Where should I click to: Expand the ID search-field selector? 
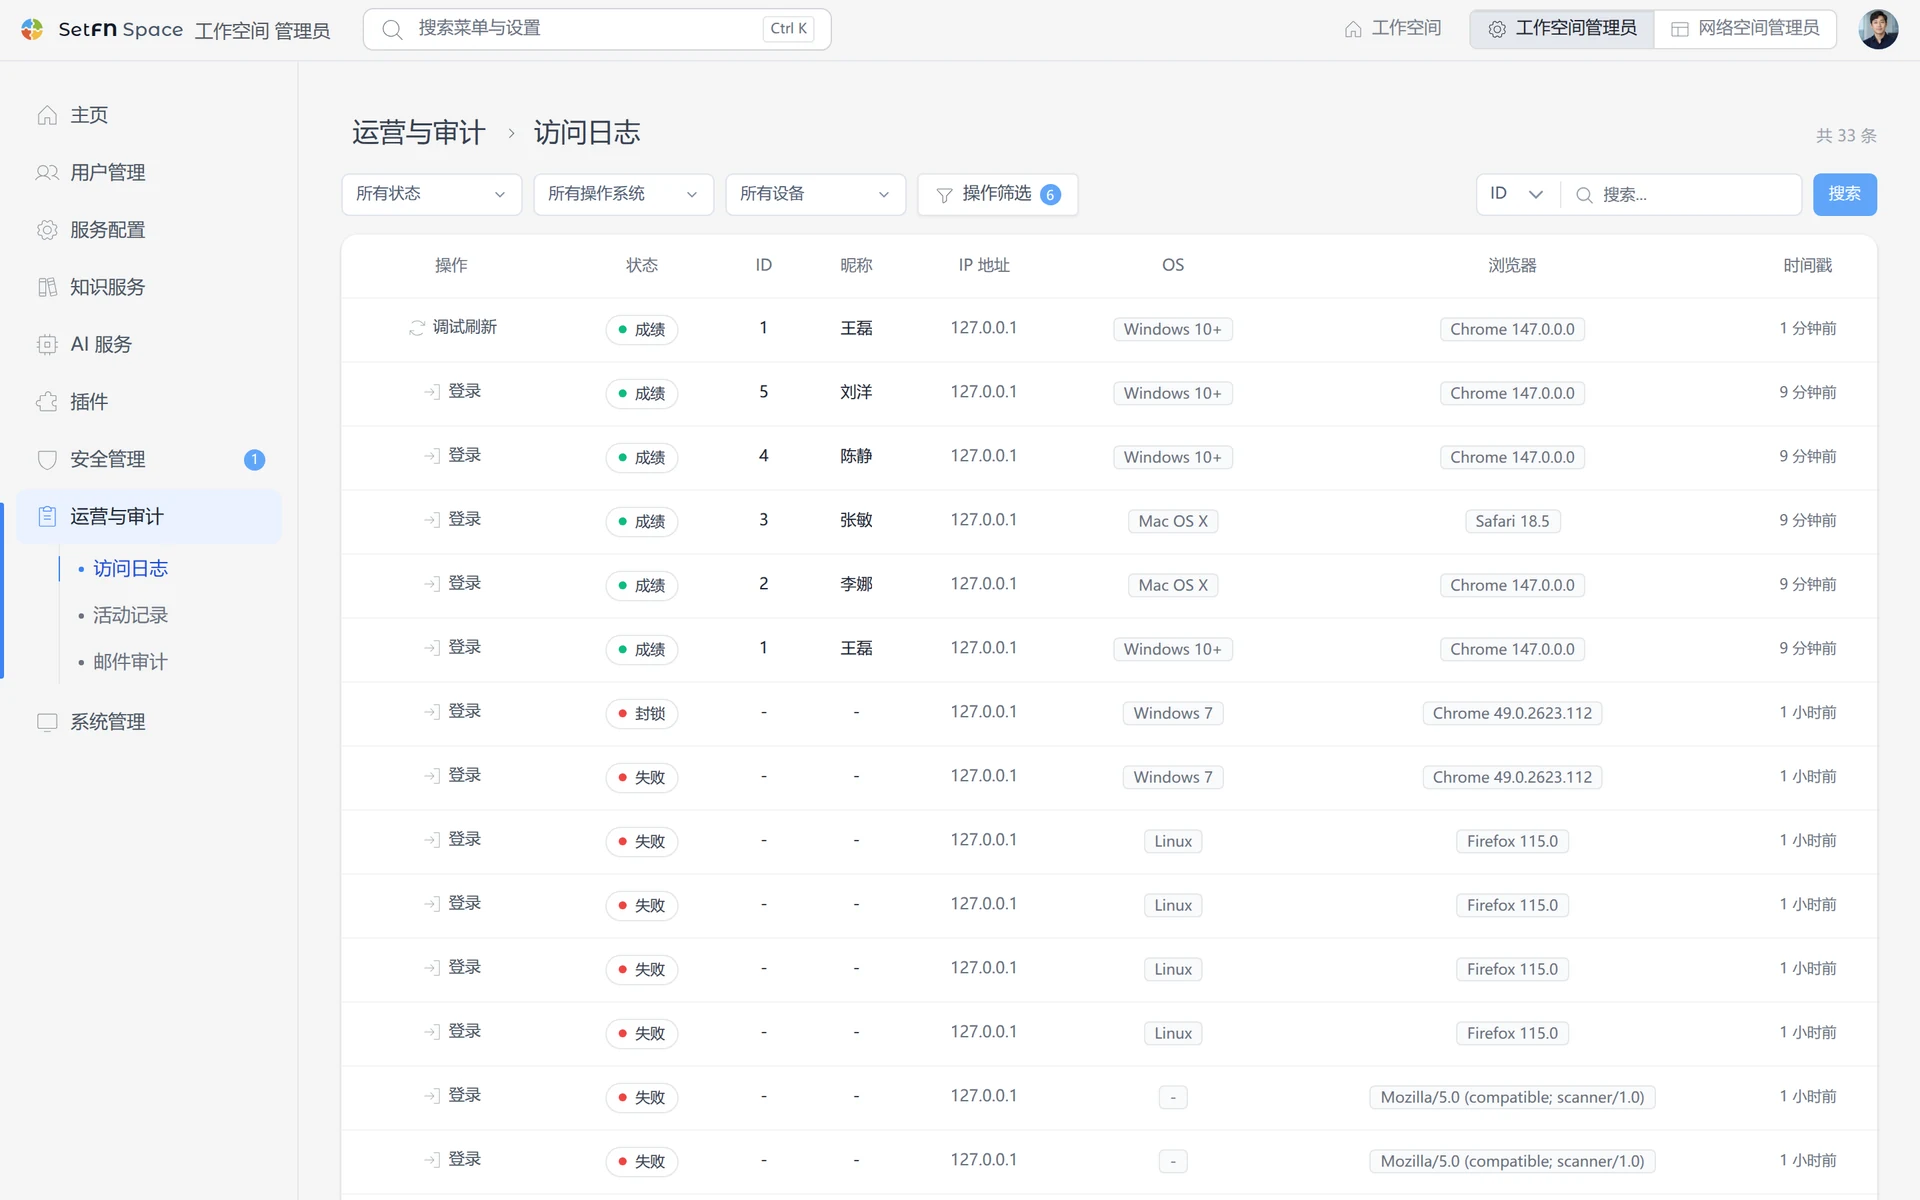(1517, 194)
